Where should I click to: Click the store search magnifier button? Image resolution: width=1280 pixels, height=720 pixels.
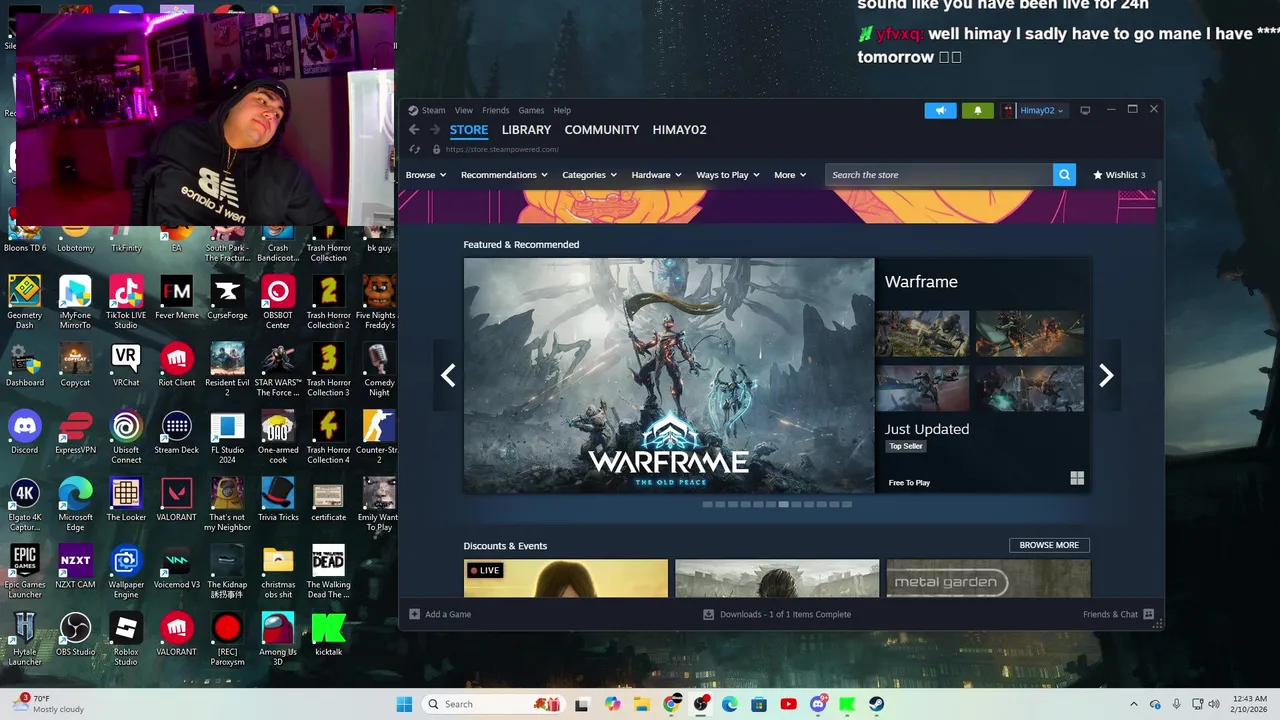point(1064,175)
